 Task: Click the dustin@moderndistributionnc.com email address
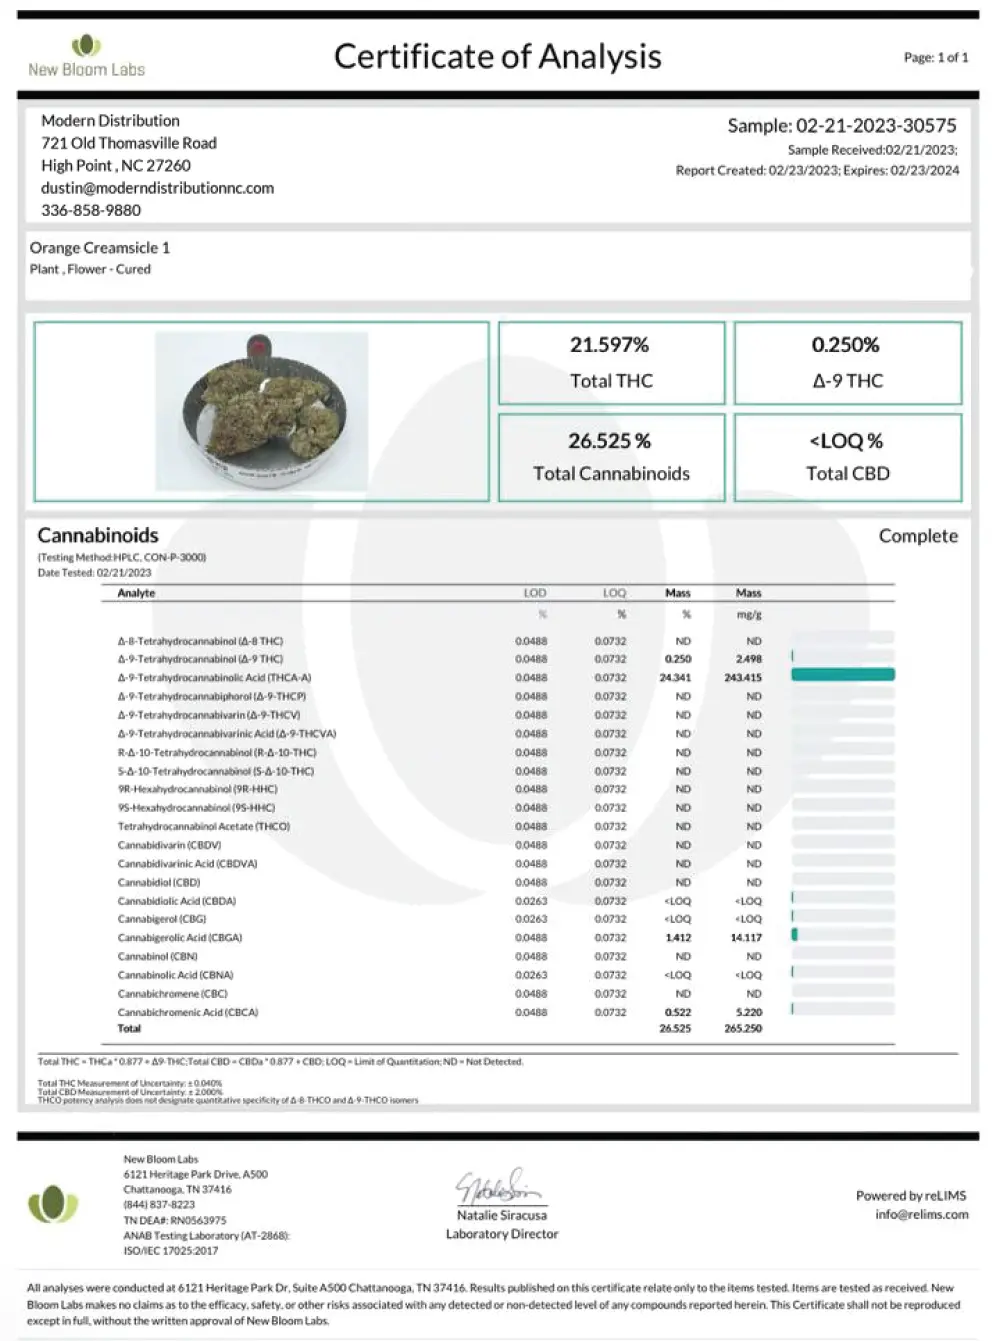click(x=157, y=188)
